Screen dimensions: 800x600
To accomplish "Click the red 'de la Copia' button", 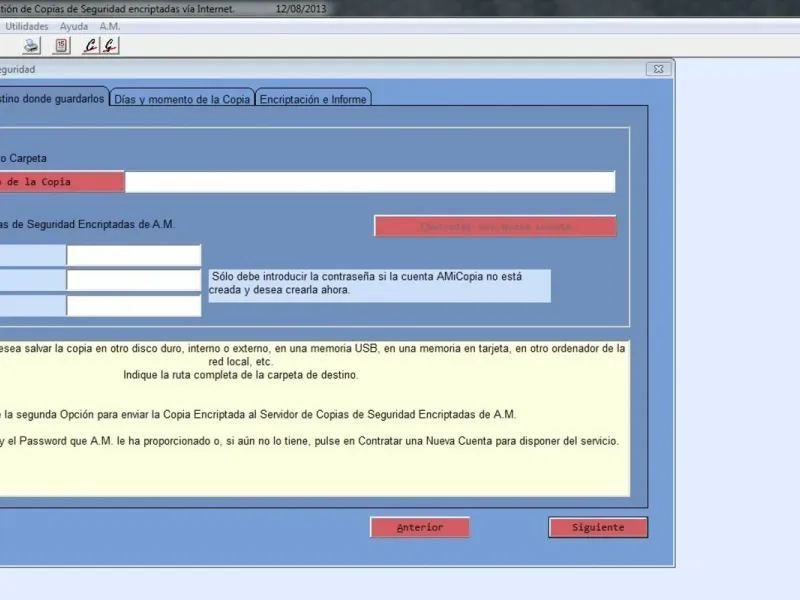I will click(61, 182).
